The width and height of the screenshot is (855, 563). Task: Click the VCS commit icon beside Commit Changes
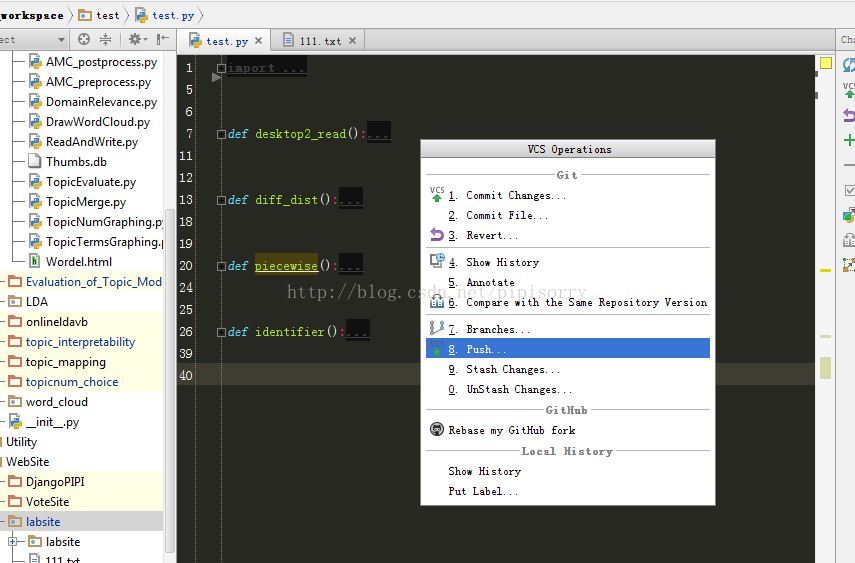437,195
